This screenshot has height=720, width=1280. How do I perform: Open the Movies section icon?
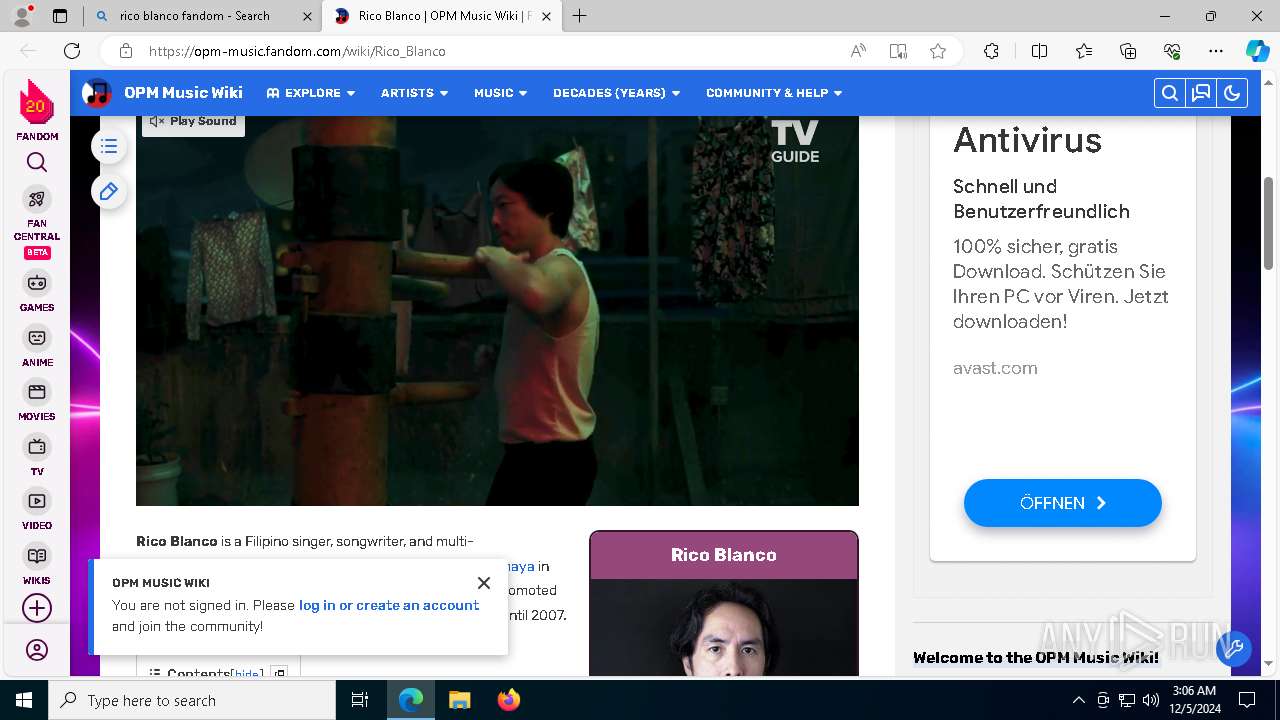[37, 391]
